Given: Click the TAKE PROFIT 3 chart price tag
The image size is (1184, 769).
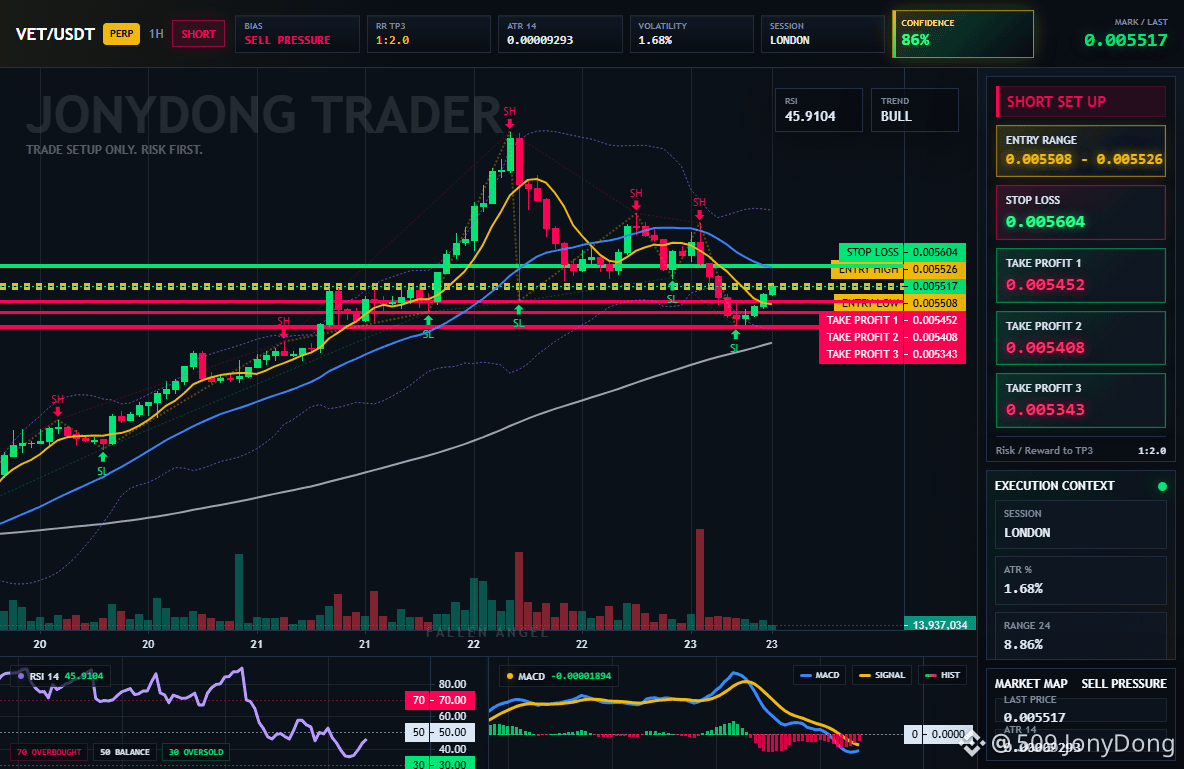Looking at the screenshot, I should pyautogui.click(x=893, y=354).
